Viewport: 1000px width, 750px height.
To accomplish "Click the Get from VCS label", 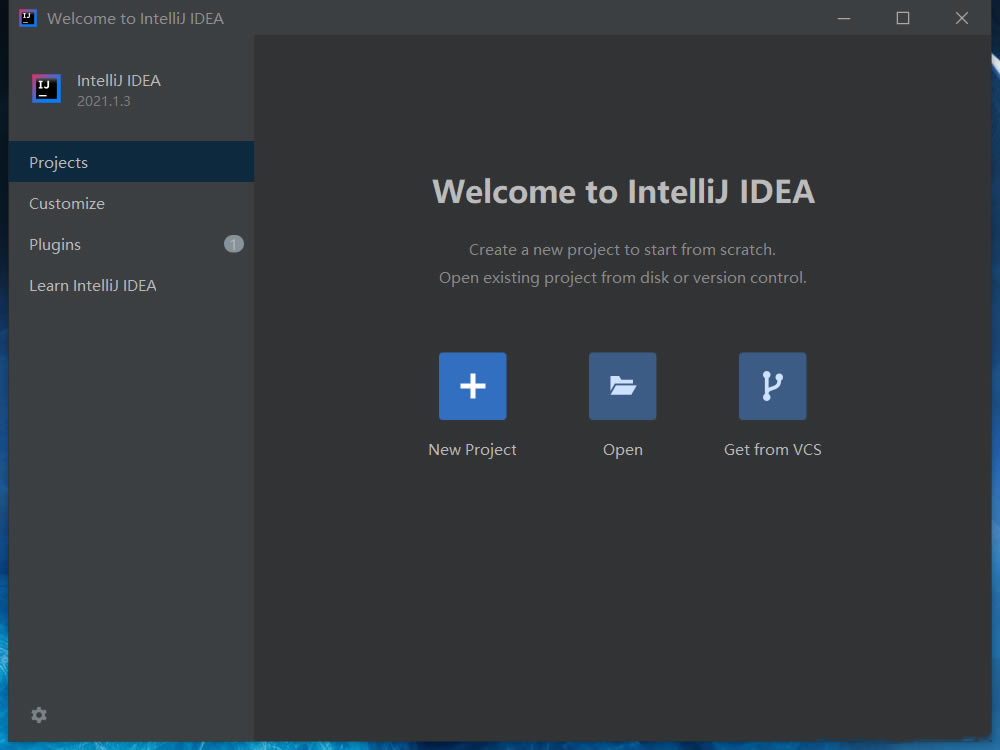I will click(x=772, y=450).
